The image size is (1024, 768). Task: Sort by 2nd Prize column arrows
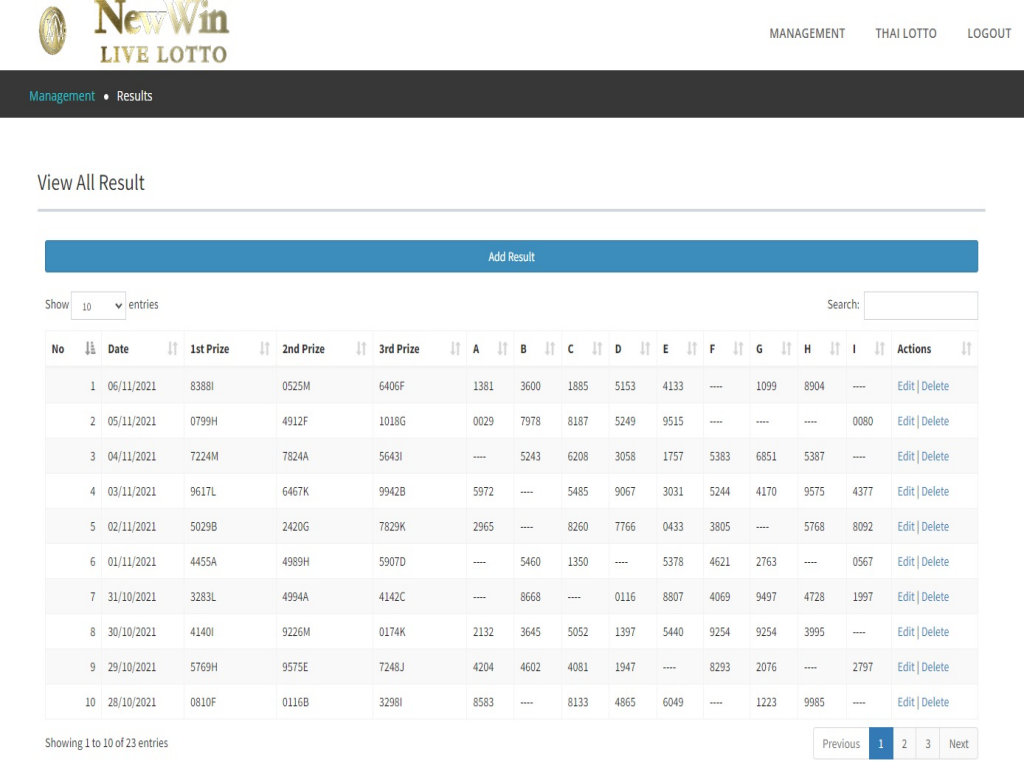[362, 349]
